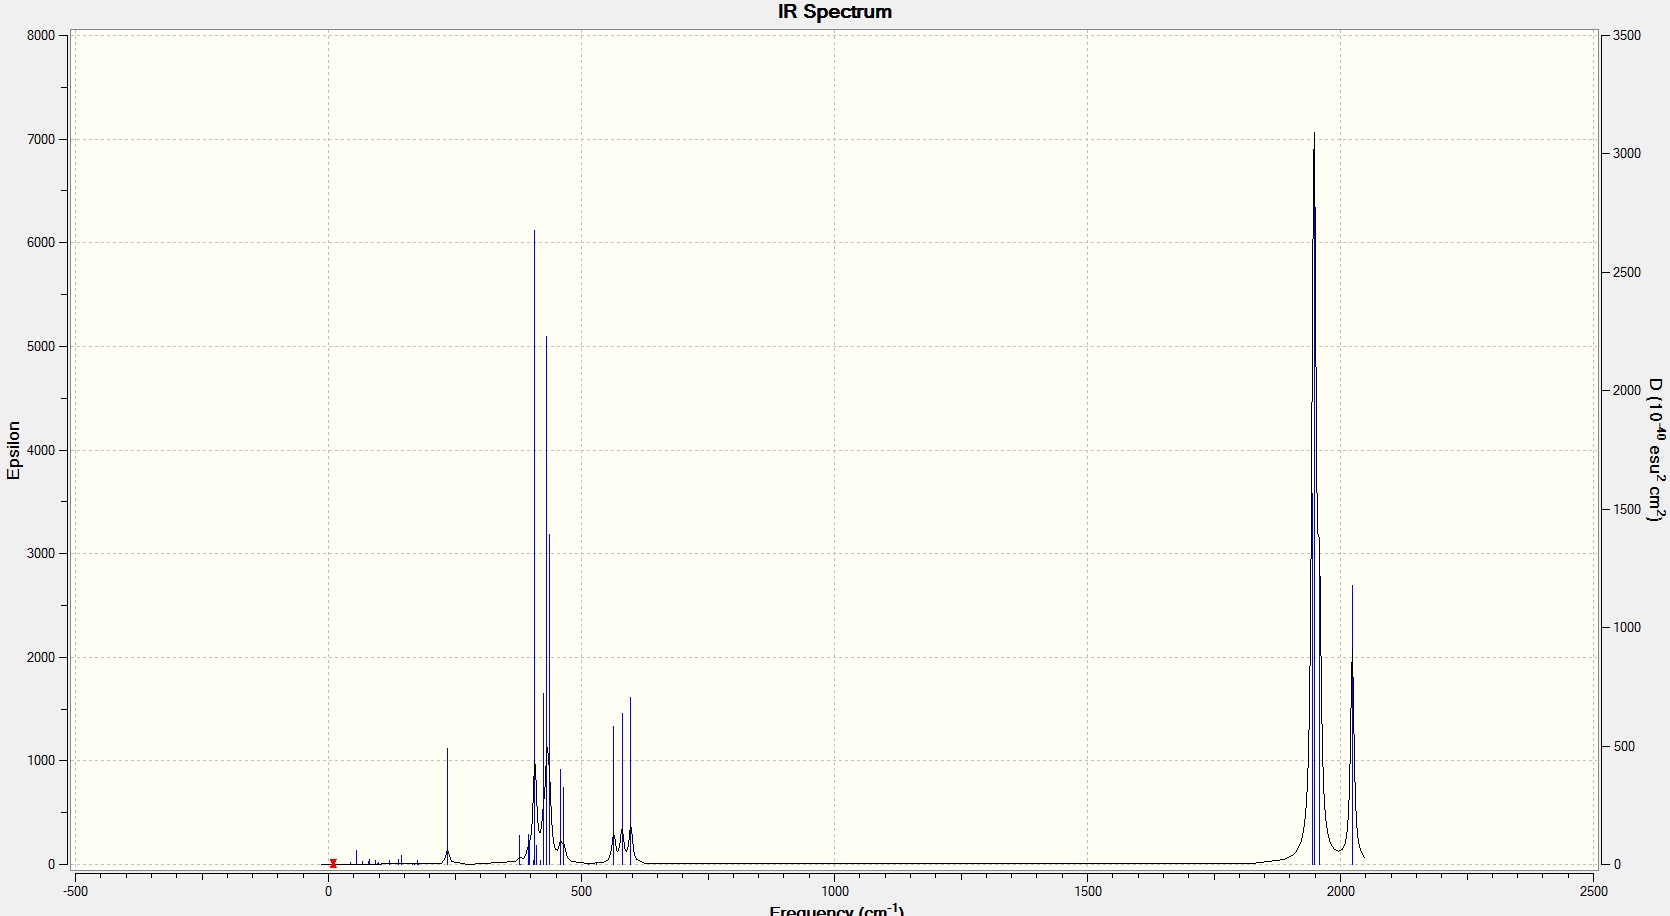
Task: Click the Epsilon axis label
Action: pos(13,450)
